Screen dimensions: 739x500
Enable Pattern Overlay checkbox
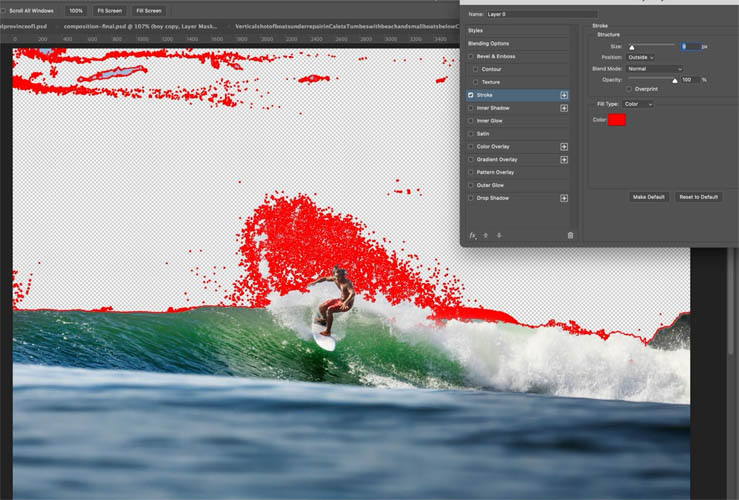[x=470, y=172]
